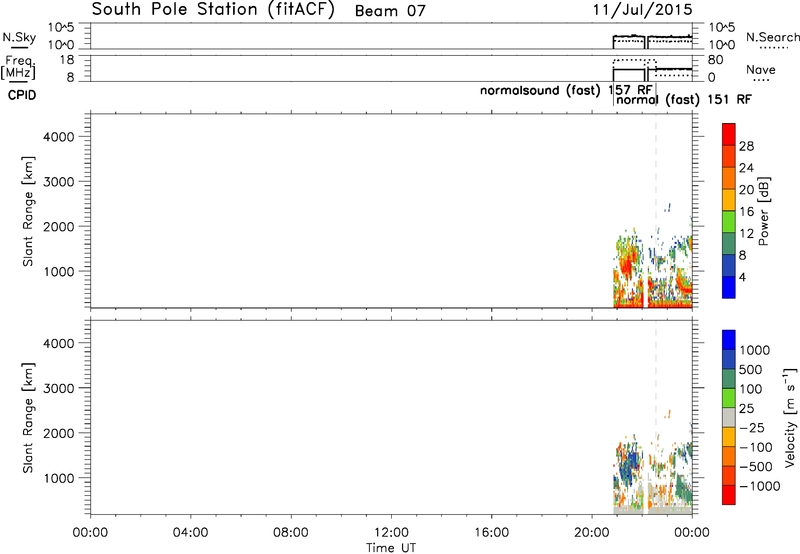
Task: Click the -100 label on Velocity scale
Action: pyautogui.click(x=756, y=447)
